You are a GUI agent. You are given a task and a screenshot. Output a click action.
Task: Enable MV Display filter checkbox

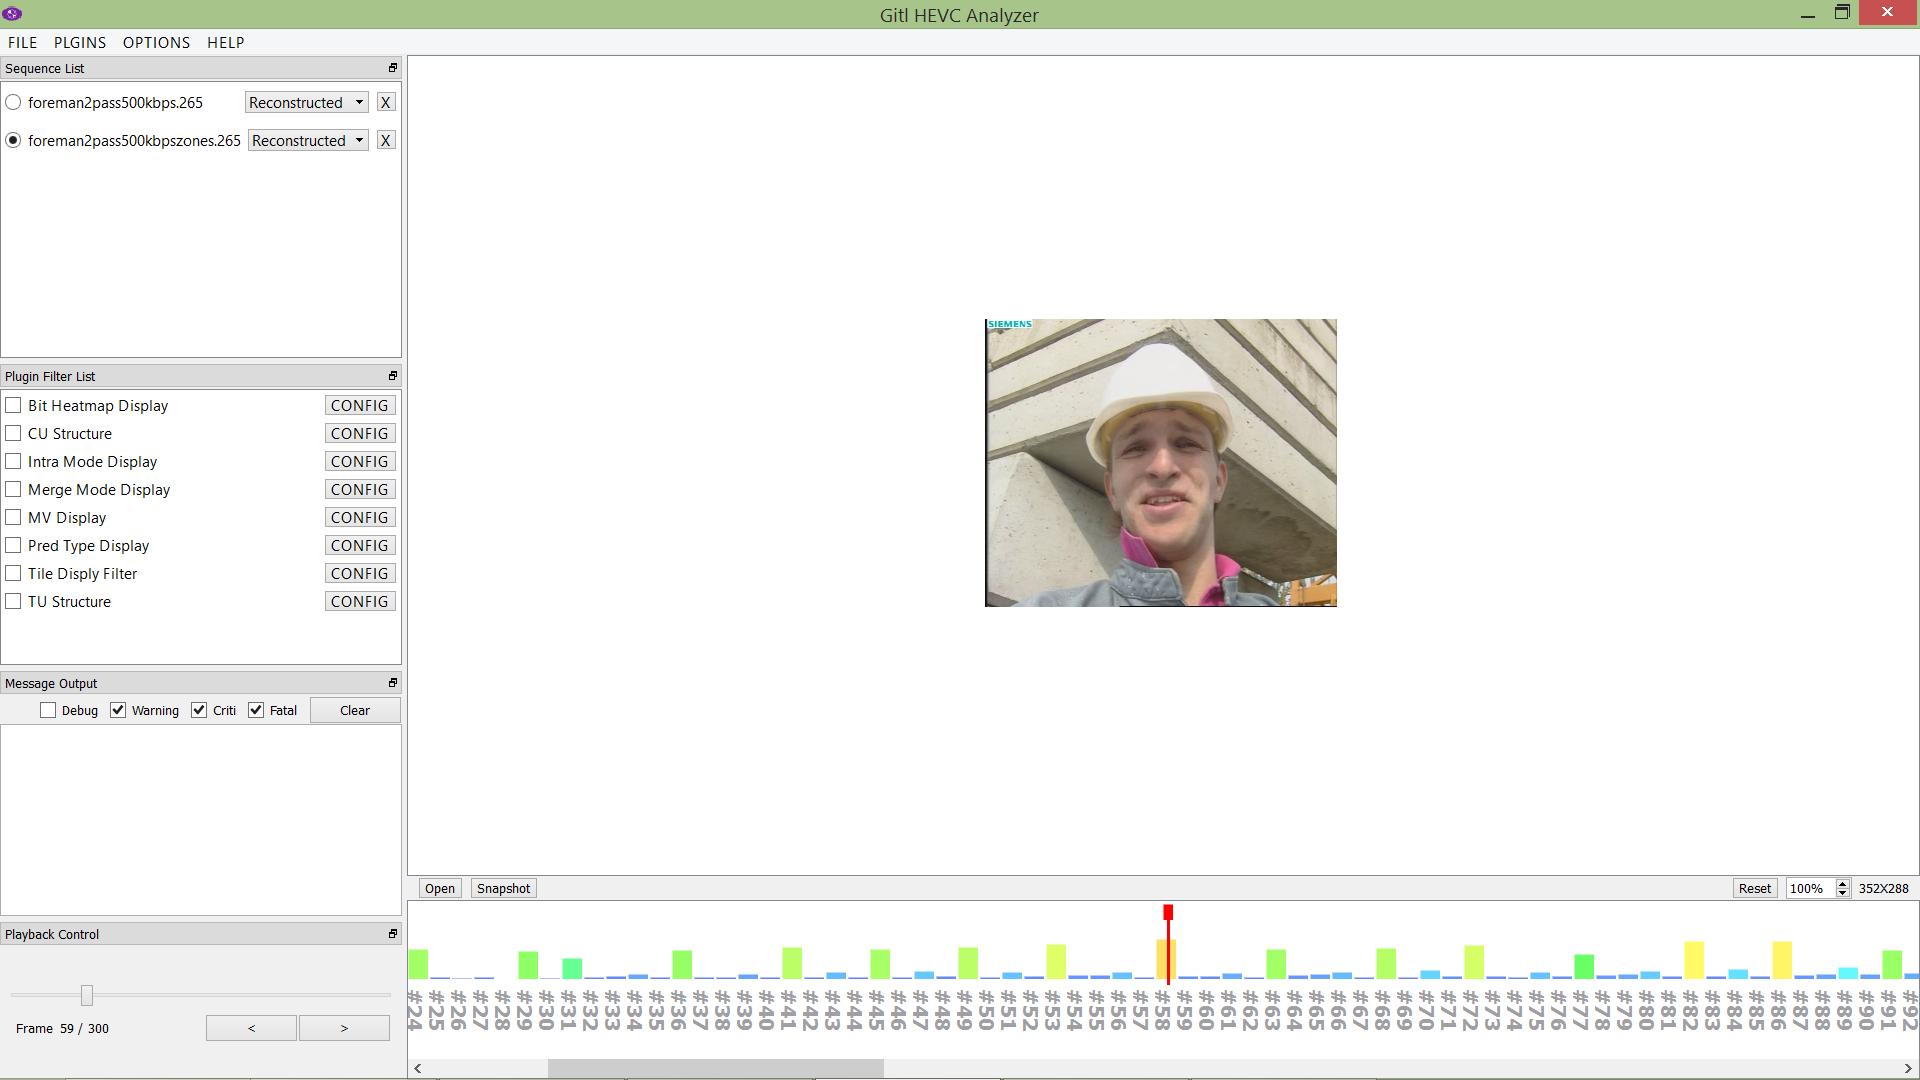coord(14,518)
